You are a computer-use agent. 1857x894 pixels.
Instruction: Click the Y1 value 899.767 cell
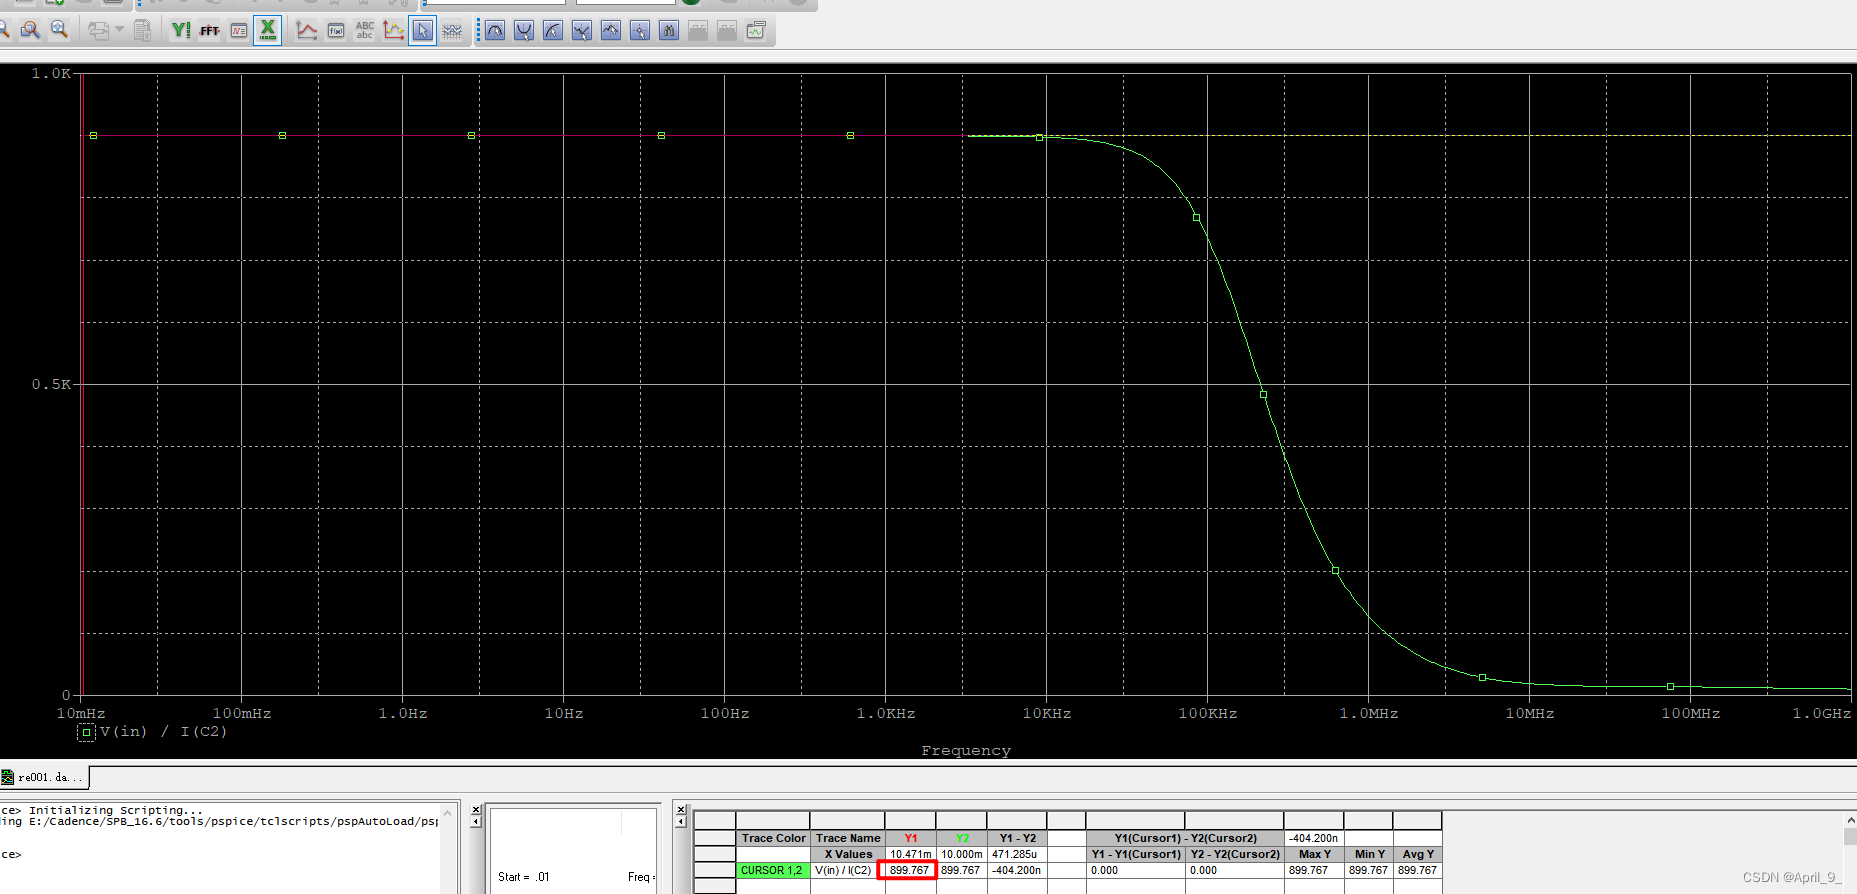(x=908, y=870)
